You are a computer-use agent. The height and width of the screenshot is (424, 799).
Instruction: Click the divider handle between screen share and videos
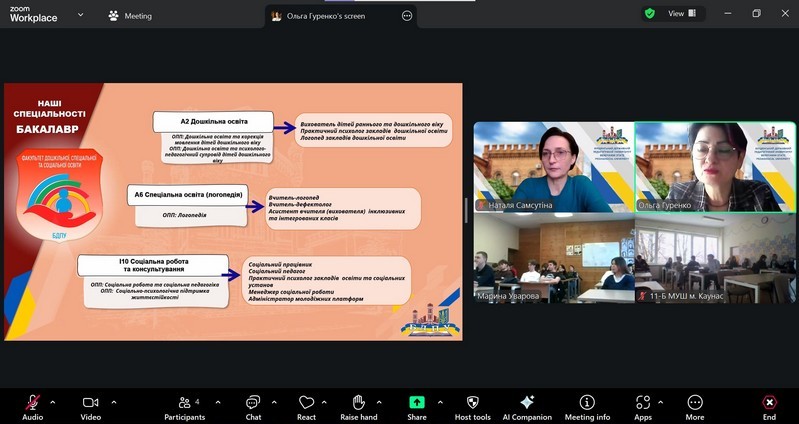coord(467,211)
